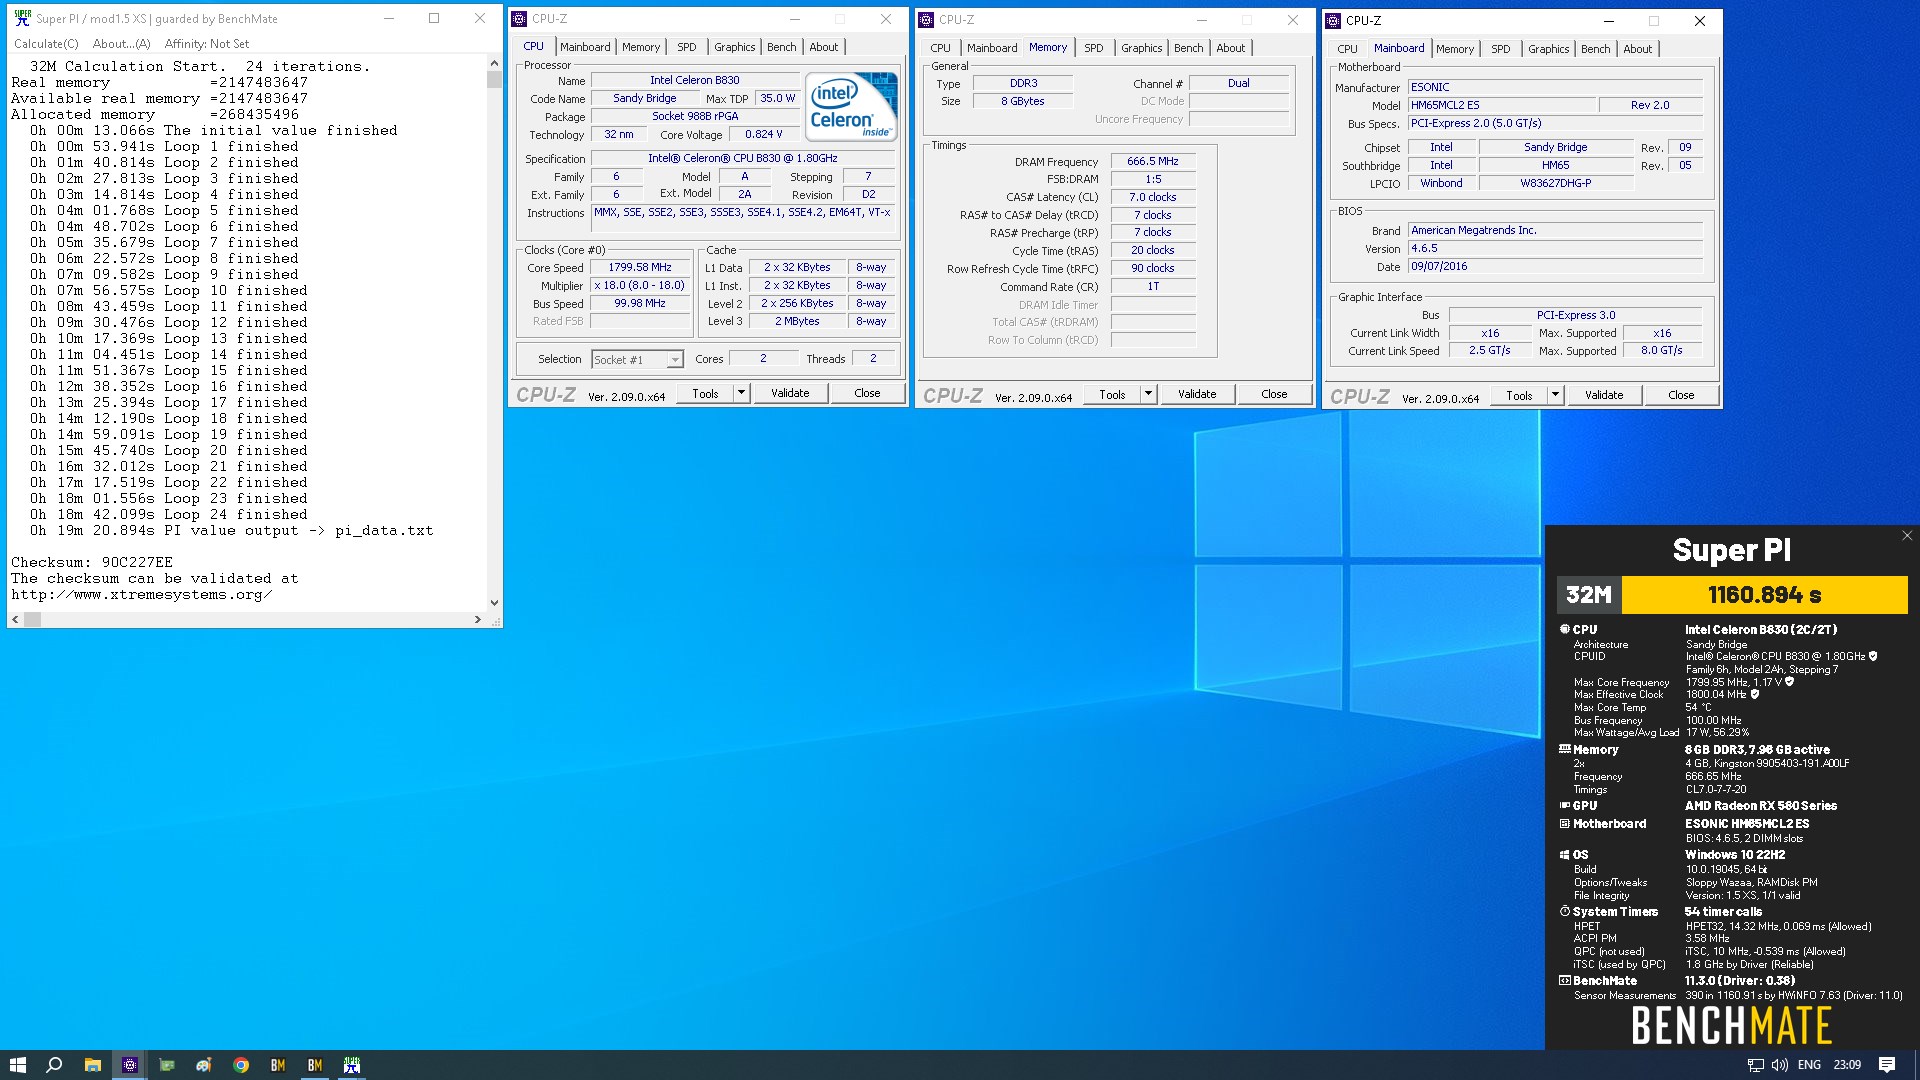The height and width of the screenshot is (1080, 1920).
Task: Click the CAS# Latency value 7.0 clocks
Action: (x=1153, y=197)
